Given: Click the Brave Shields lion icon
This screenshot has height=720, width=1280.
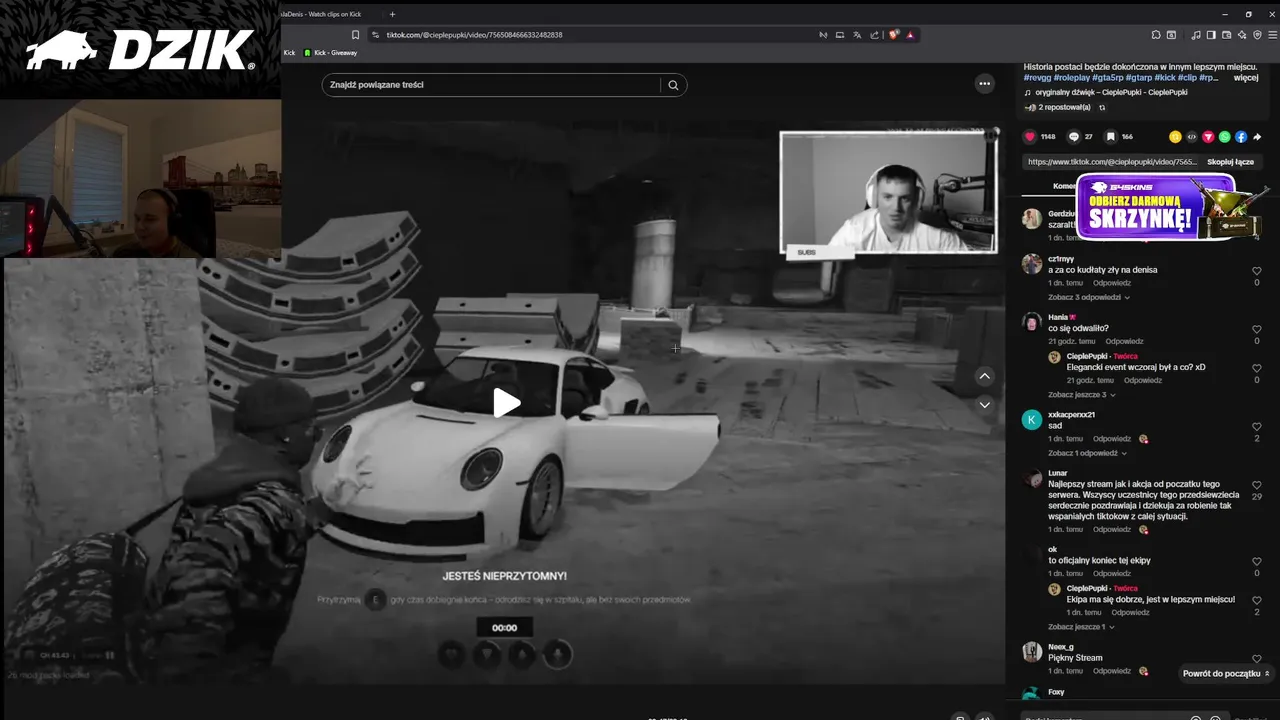Looking at the screenshot, I should point(894,35).
